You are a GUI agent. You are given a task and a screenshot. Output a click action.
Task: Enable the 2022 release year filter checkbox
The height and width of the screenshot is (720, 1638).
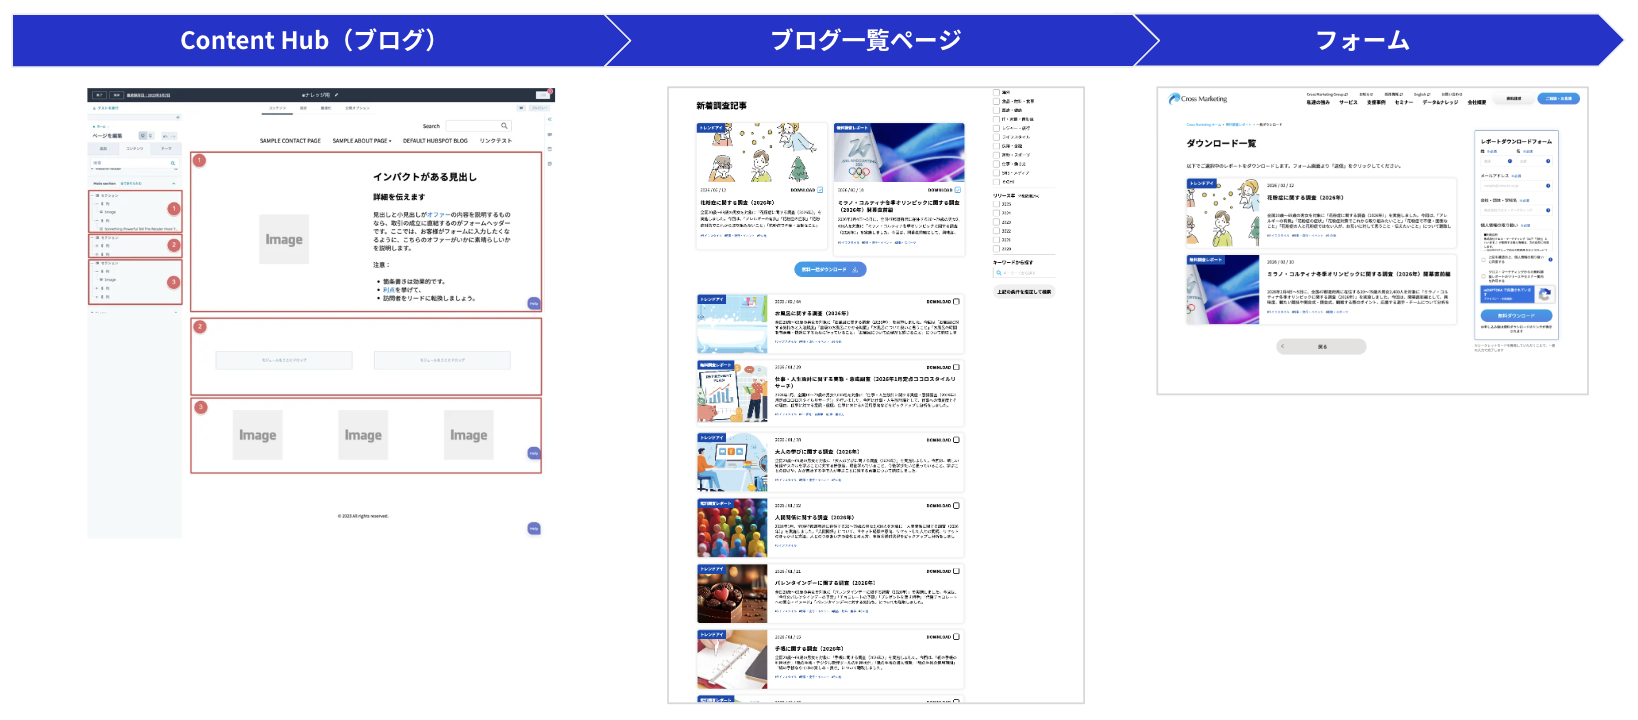(x=996, y=231)
